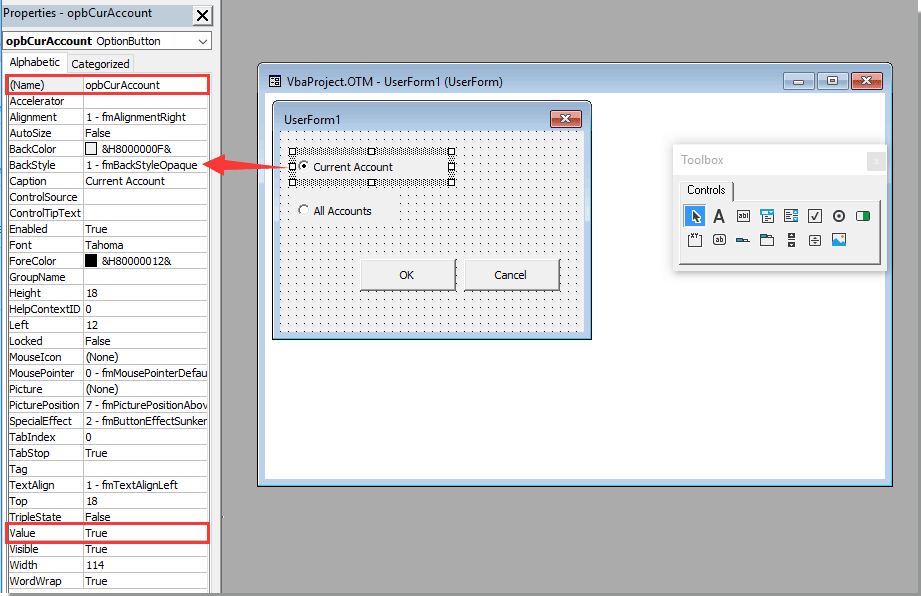The image size is (921, 596).
Task: Select the Controls tab in the Toolbox
Action: click(x=706, y=189)
